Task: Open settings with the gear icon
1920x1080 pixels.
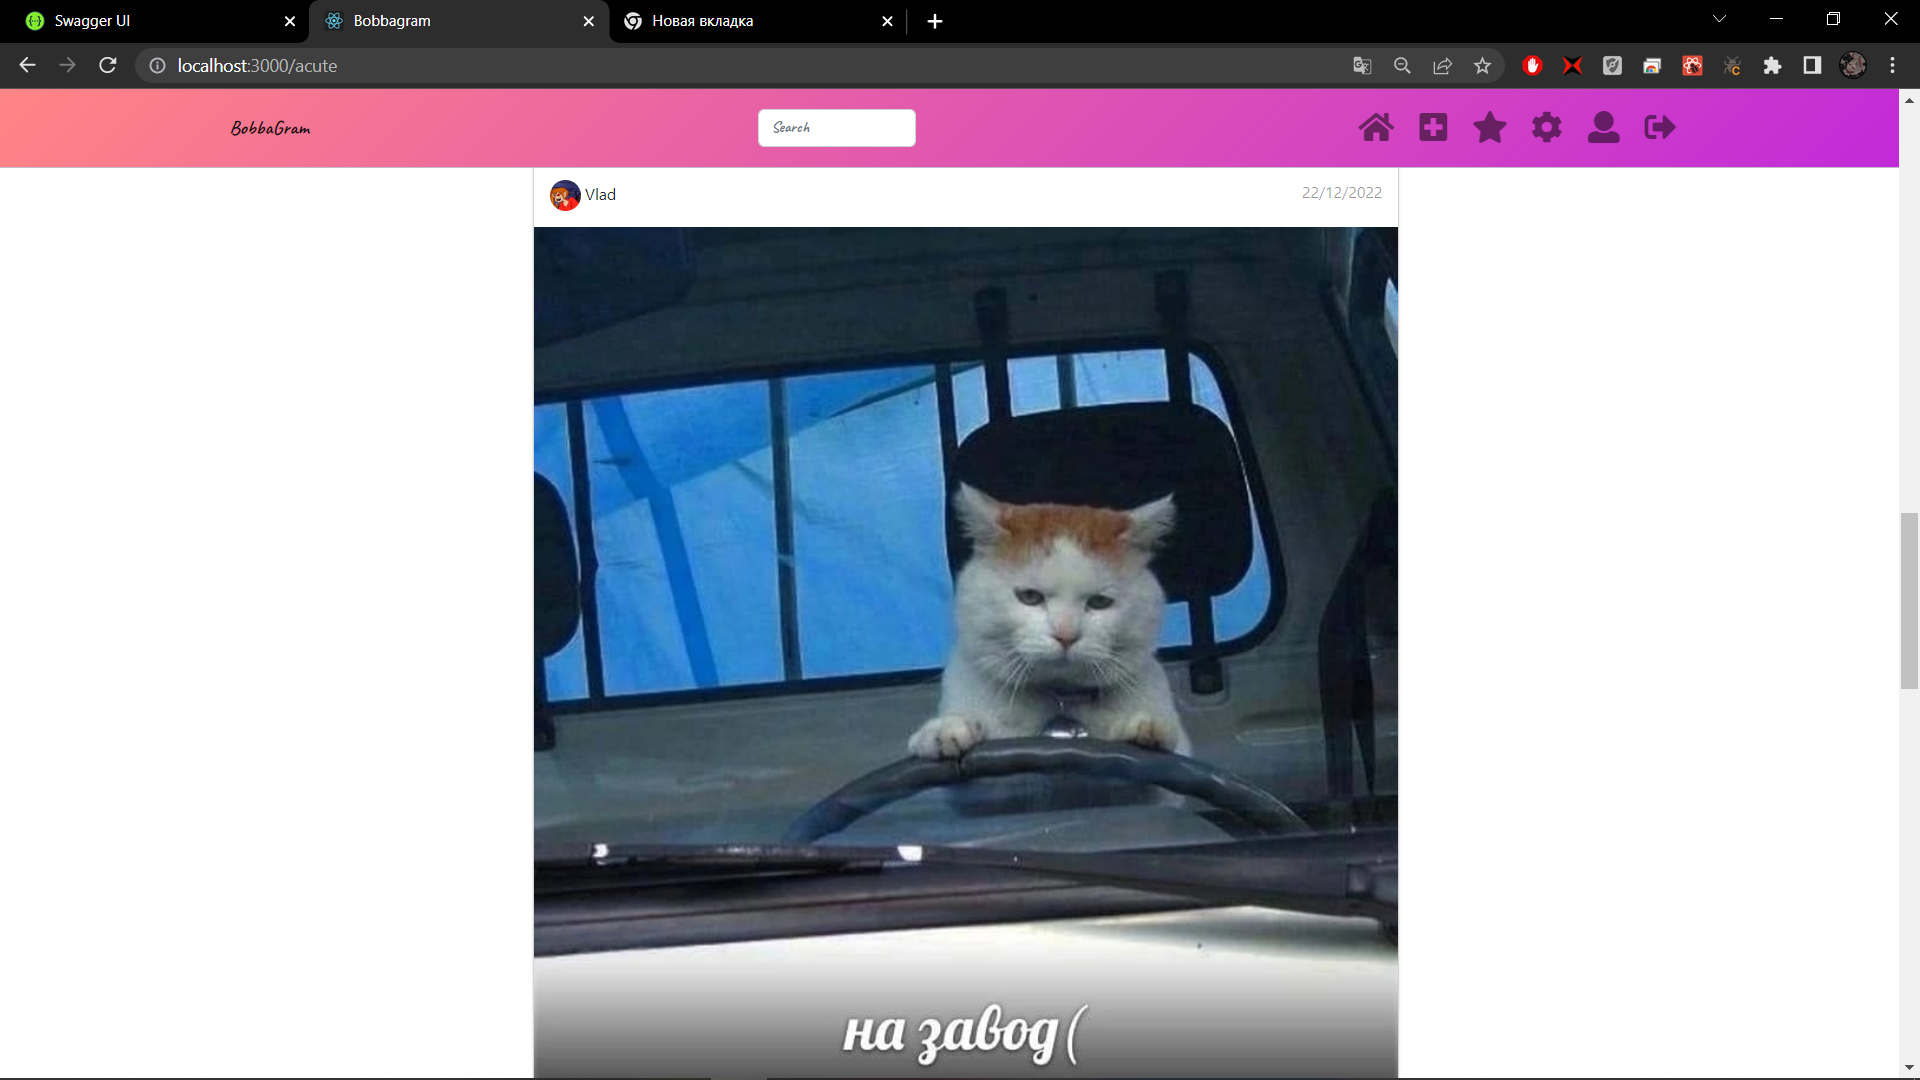Action: point(1547,128)
